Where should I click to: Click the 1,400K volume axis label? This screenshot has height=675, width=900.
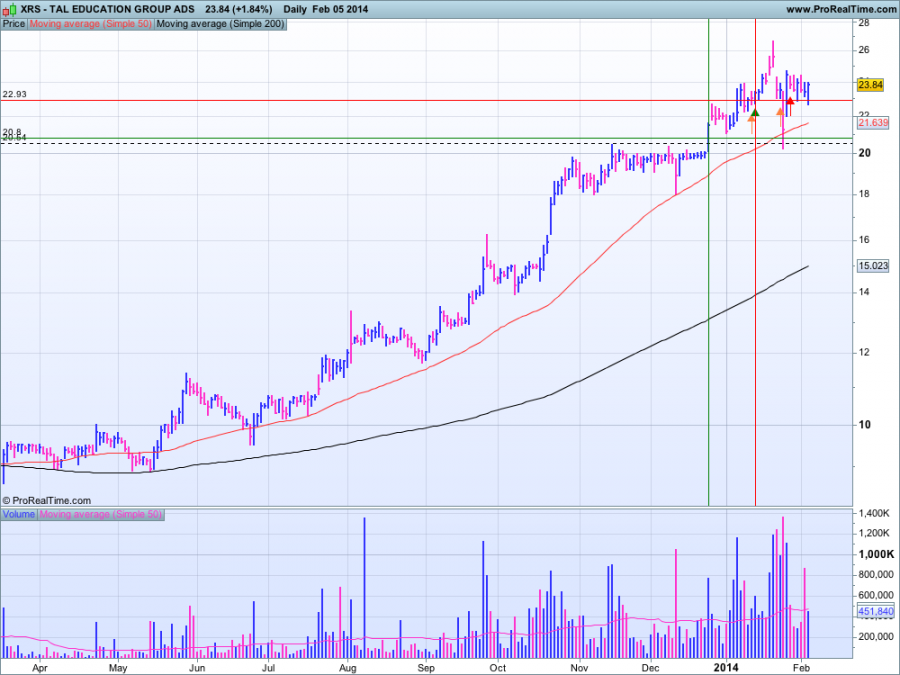875,513
